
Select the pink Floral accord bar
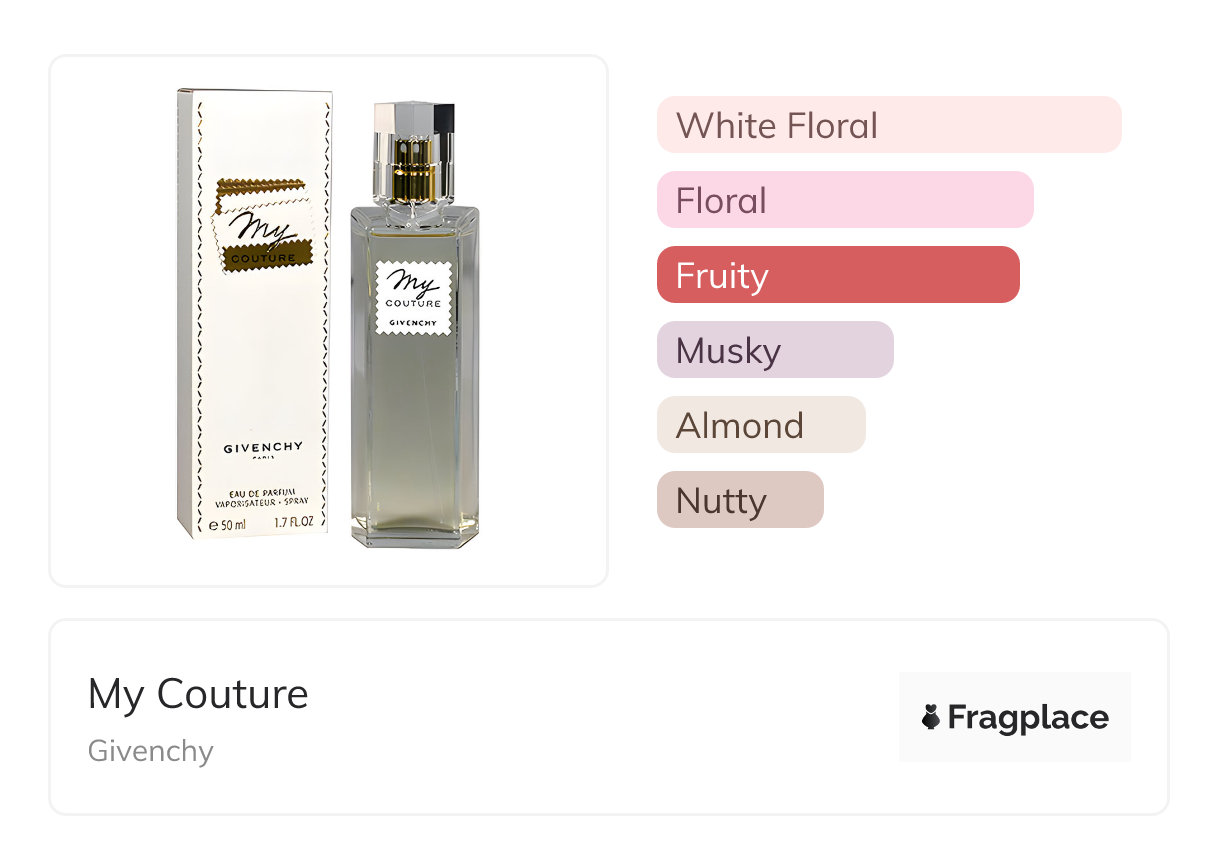coord(845,200)
